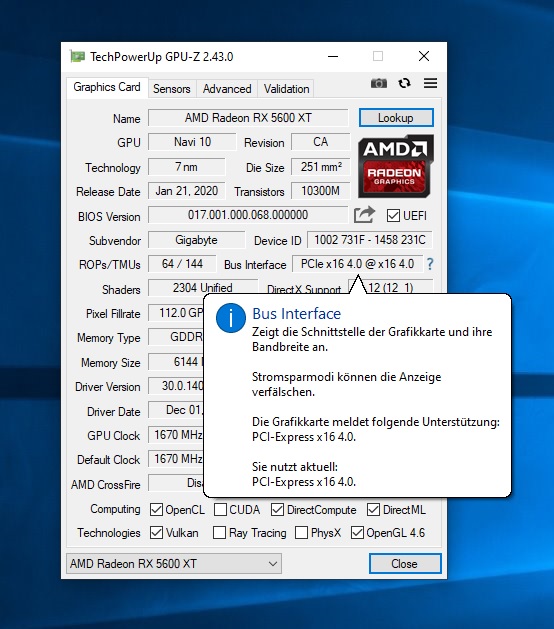The height and width of the screenshot is (629, 554).
Task: Go to the Validation tab
Action: coord(286,89)
